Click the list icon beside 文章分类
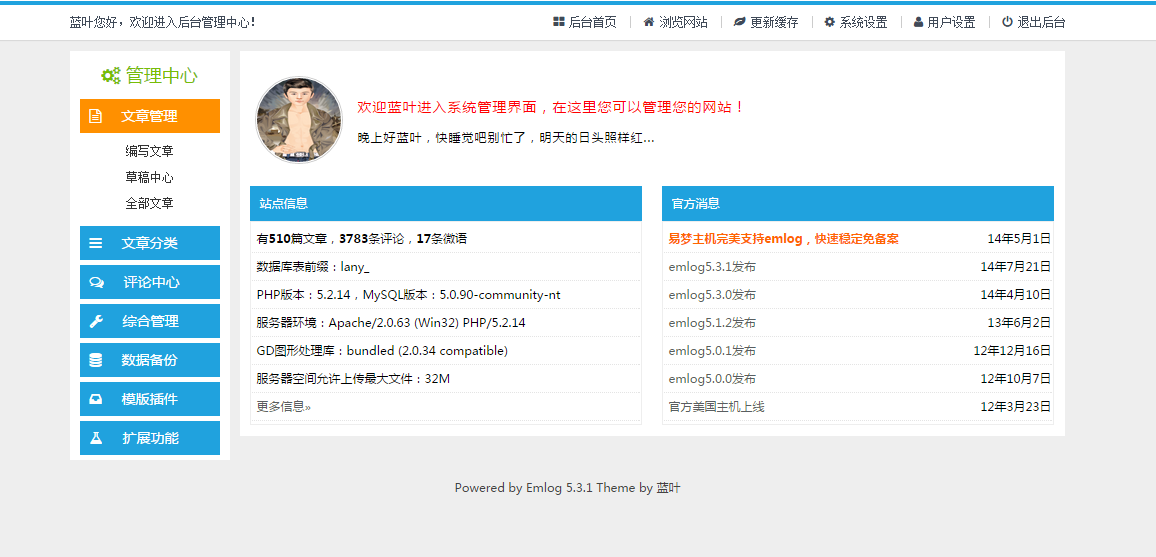This screenshot has width=1156, height=557. tap(96, 243)
